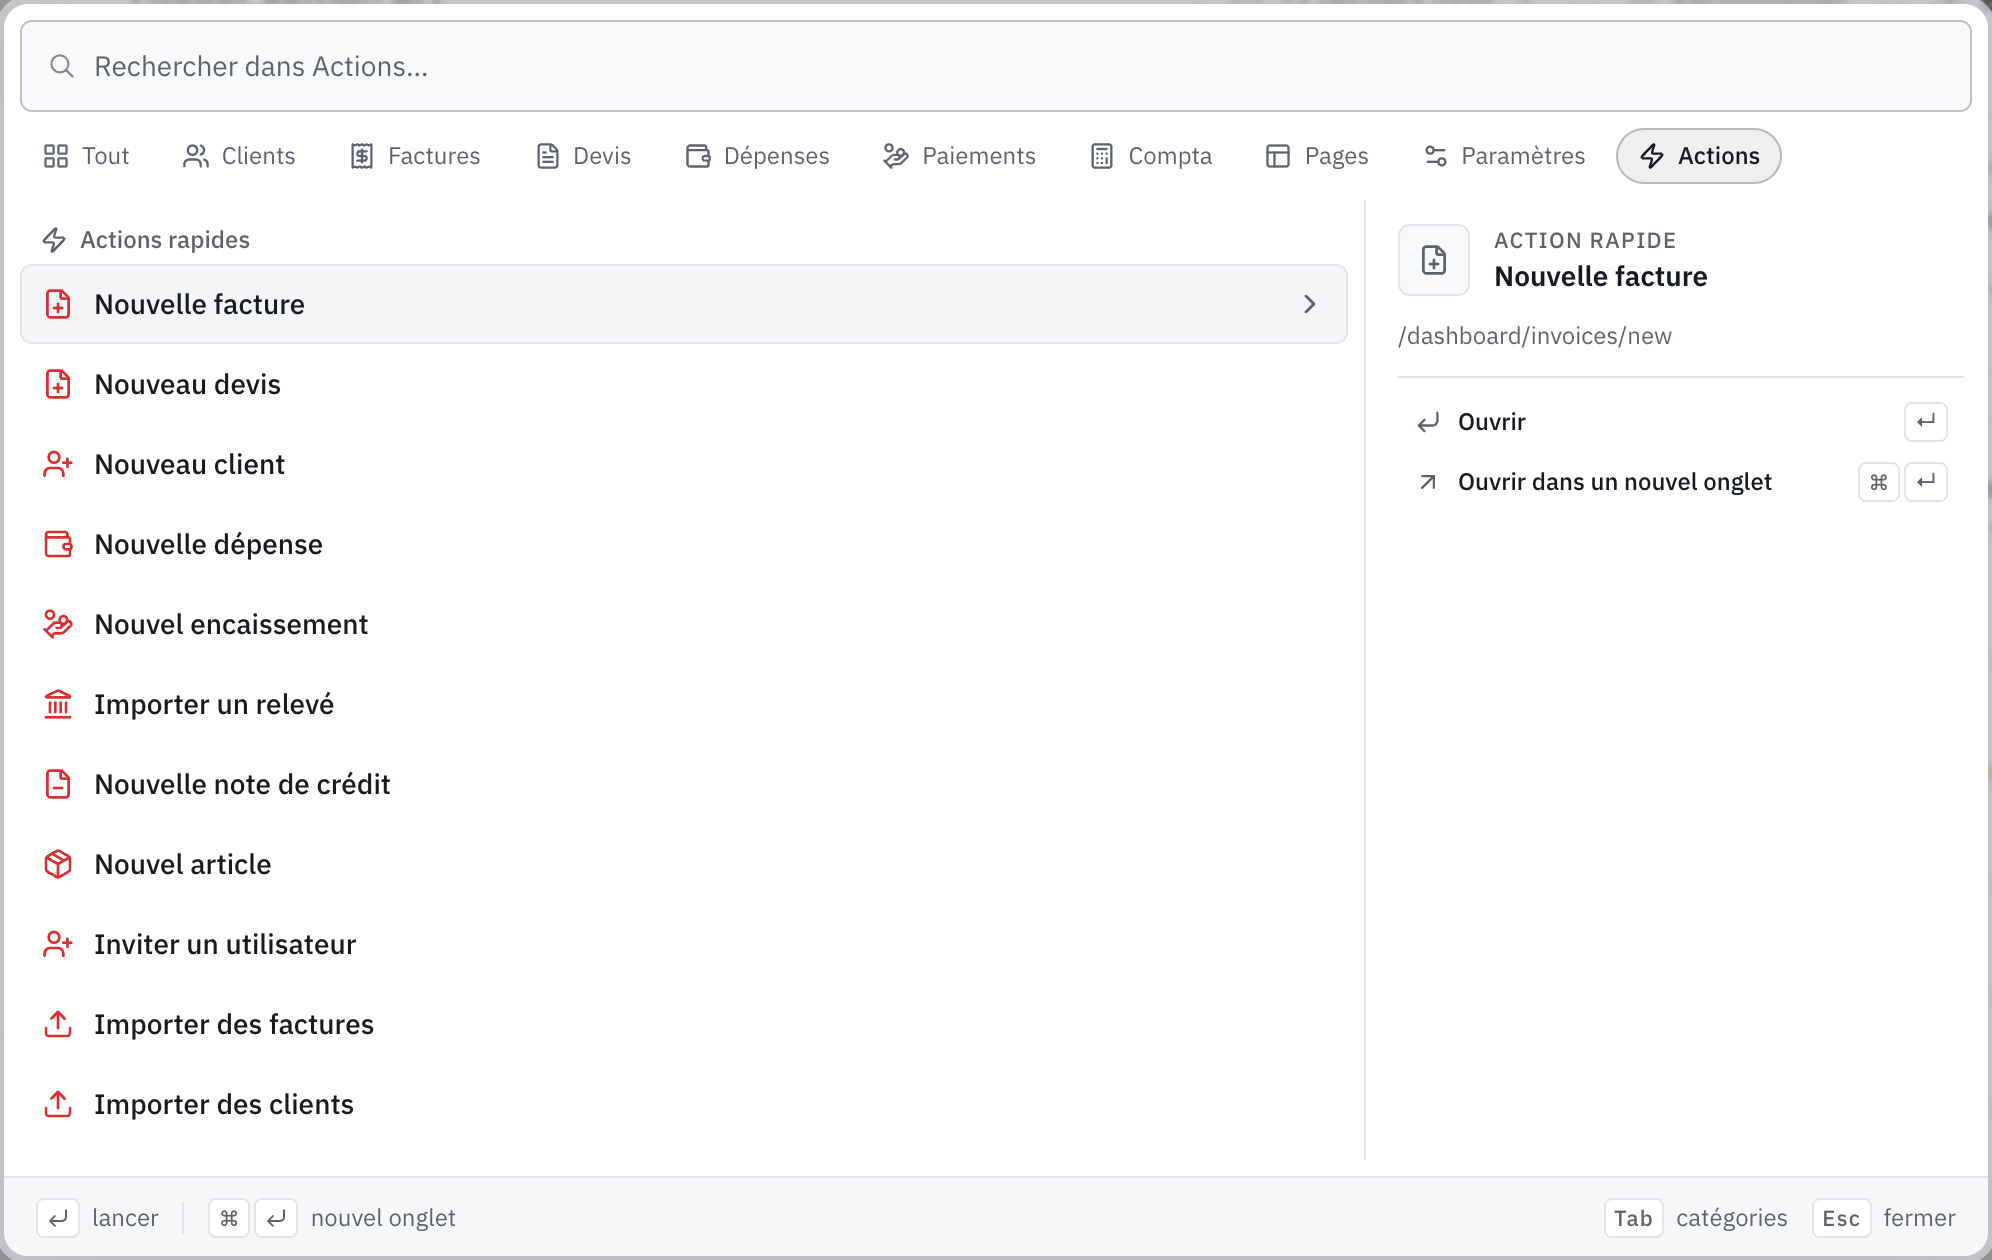
Task: Click the Inviter un utilisateur user-plus icon
Action: point(58,944)
